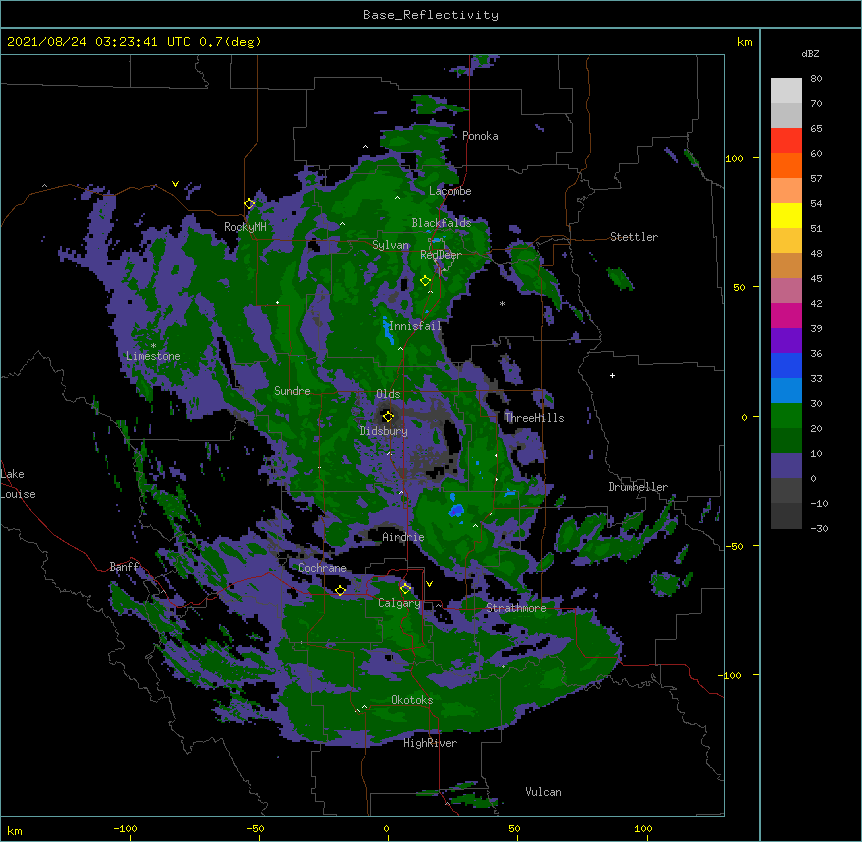
Task: Pick the red 60-65 dBZ legend swatch
Action: (786, 140)
